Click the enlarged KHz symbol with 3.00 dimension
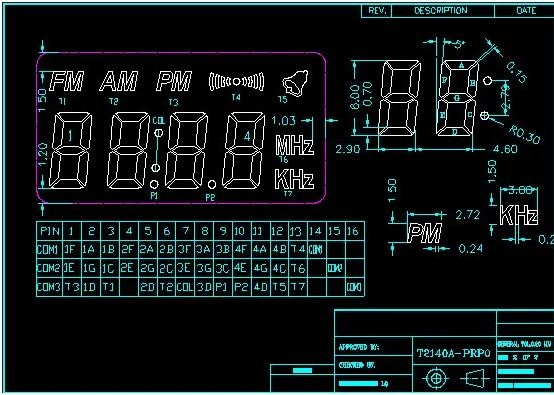The image size is (554, 395). coord(519,215)
